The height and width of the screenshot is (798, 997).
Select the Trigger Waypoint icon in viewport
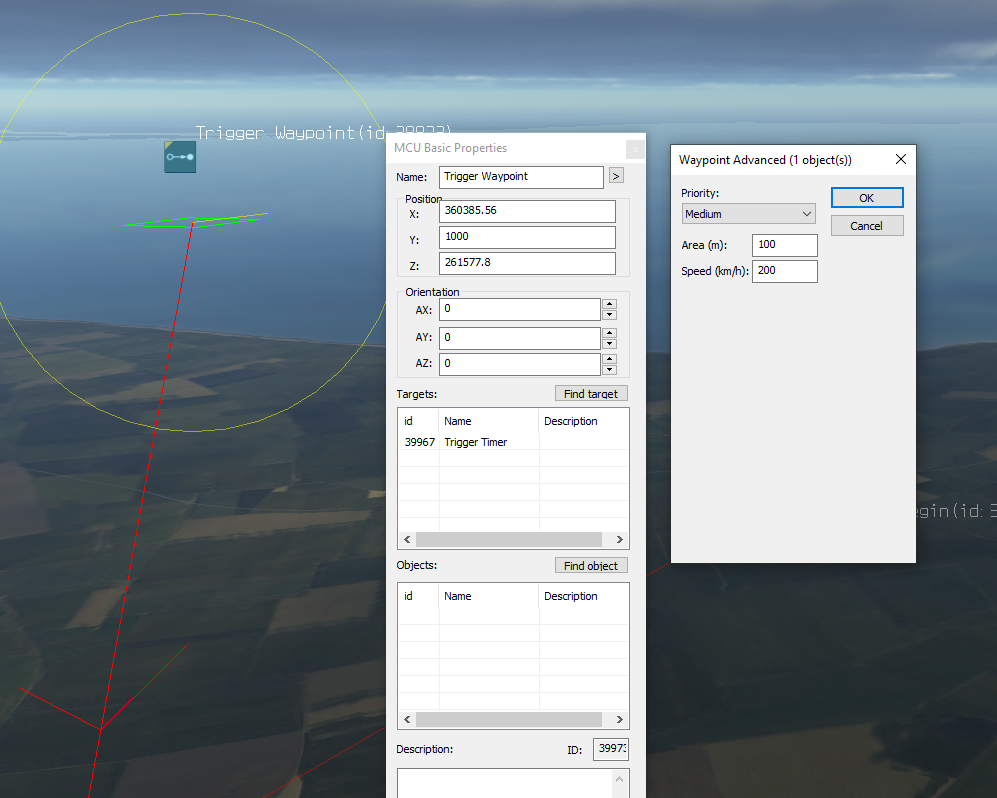[x=180, y=157]
